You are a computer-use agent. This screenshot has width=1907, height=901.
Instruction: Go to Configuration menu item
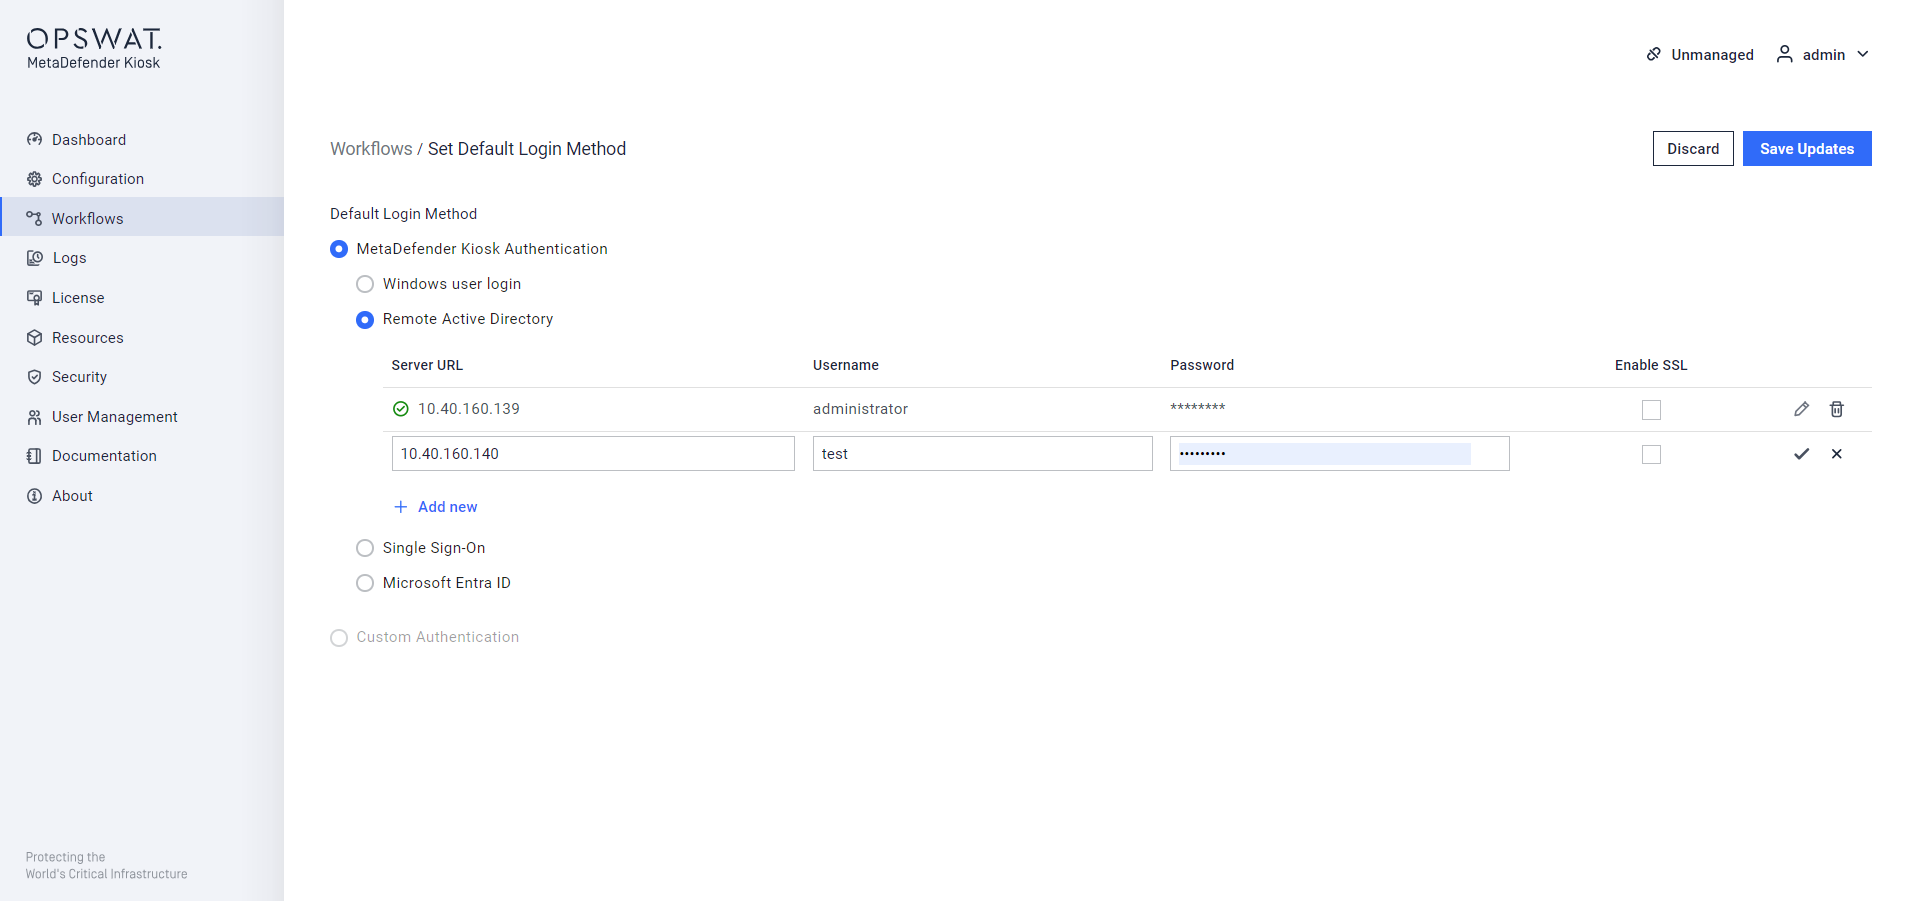142,179
